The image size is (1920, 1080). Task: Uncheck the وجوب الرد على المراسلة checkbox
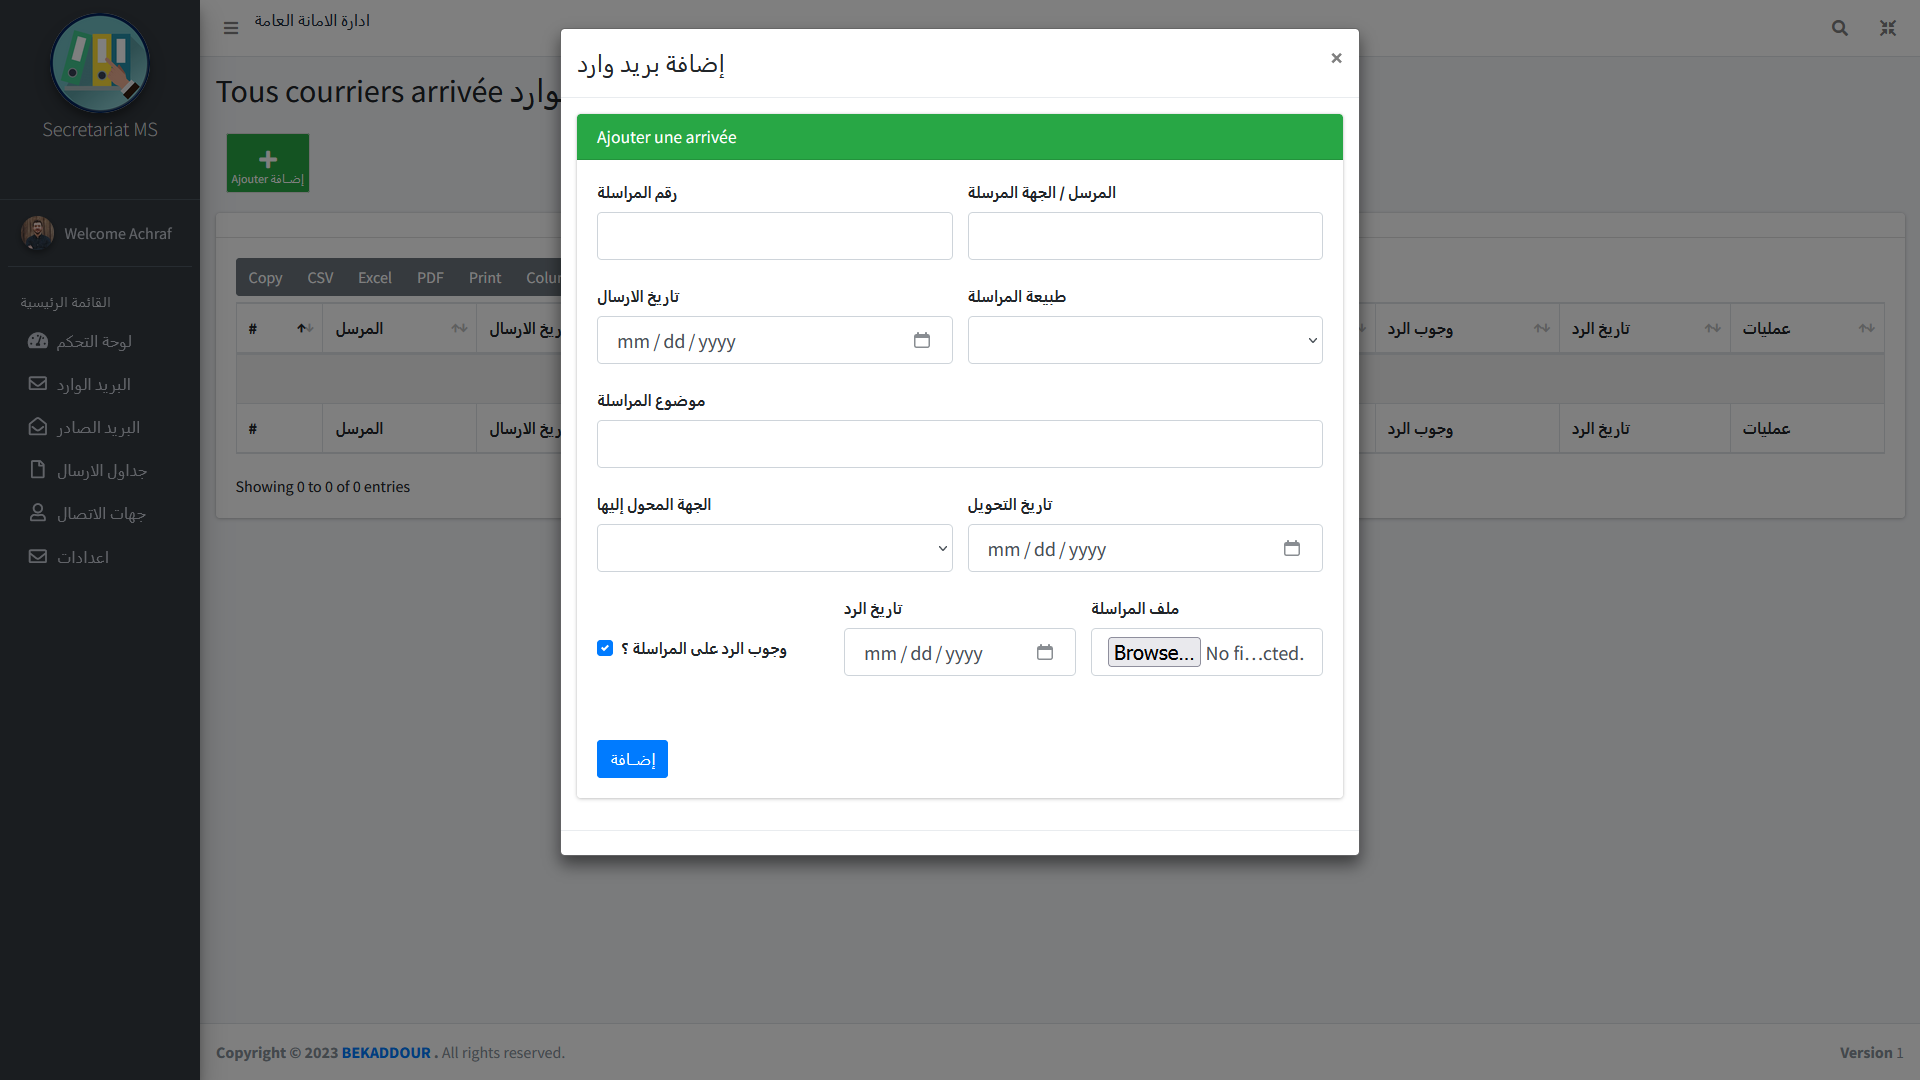pos(605,648)
